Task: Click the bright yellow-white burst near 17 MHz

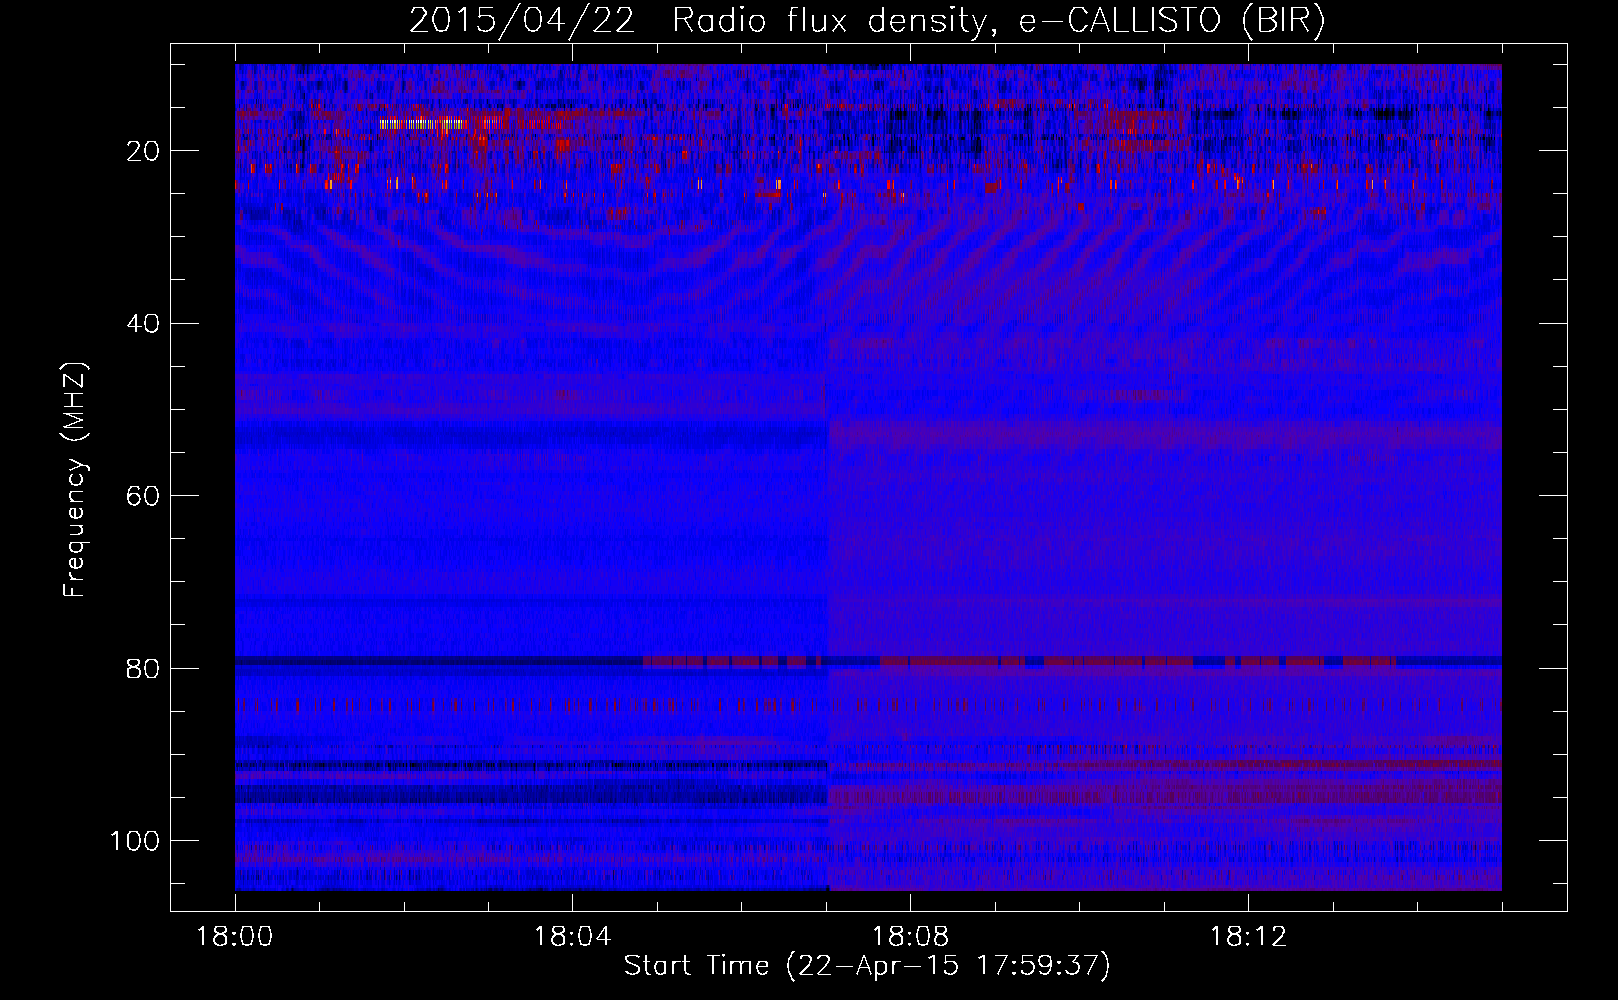Action: tap(423, 125)
